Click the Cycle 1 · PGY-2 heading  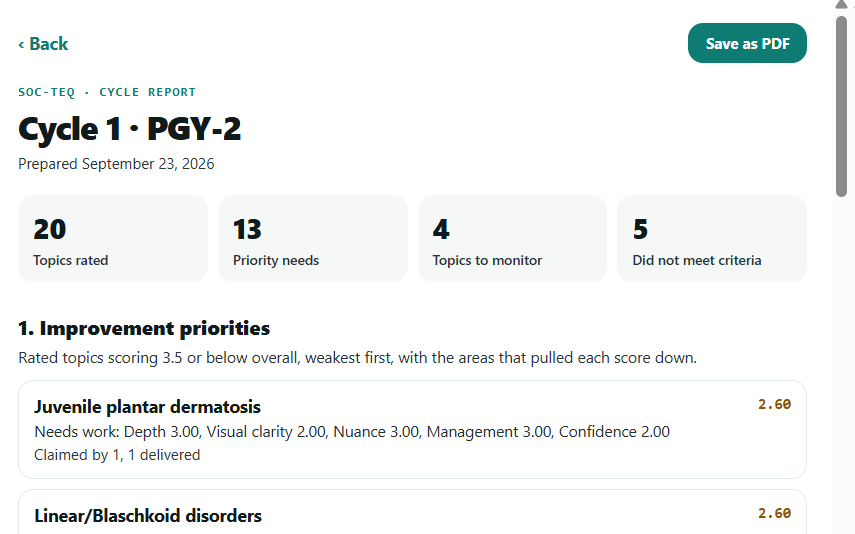click(x=129, y=129)
